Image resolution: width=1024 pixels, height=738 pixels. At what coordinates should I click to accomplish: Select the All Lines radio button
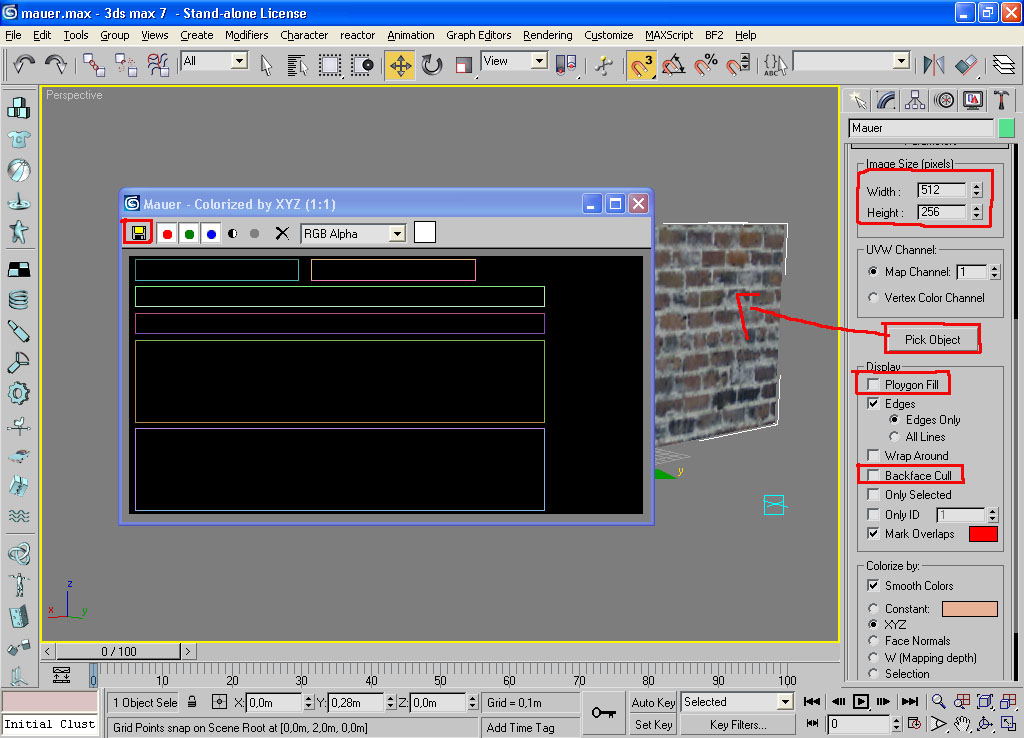(x=894, y=436)
